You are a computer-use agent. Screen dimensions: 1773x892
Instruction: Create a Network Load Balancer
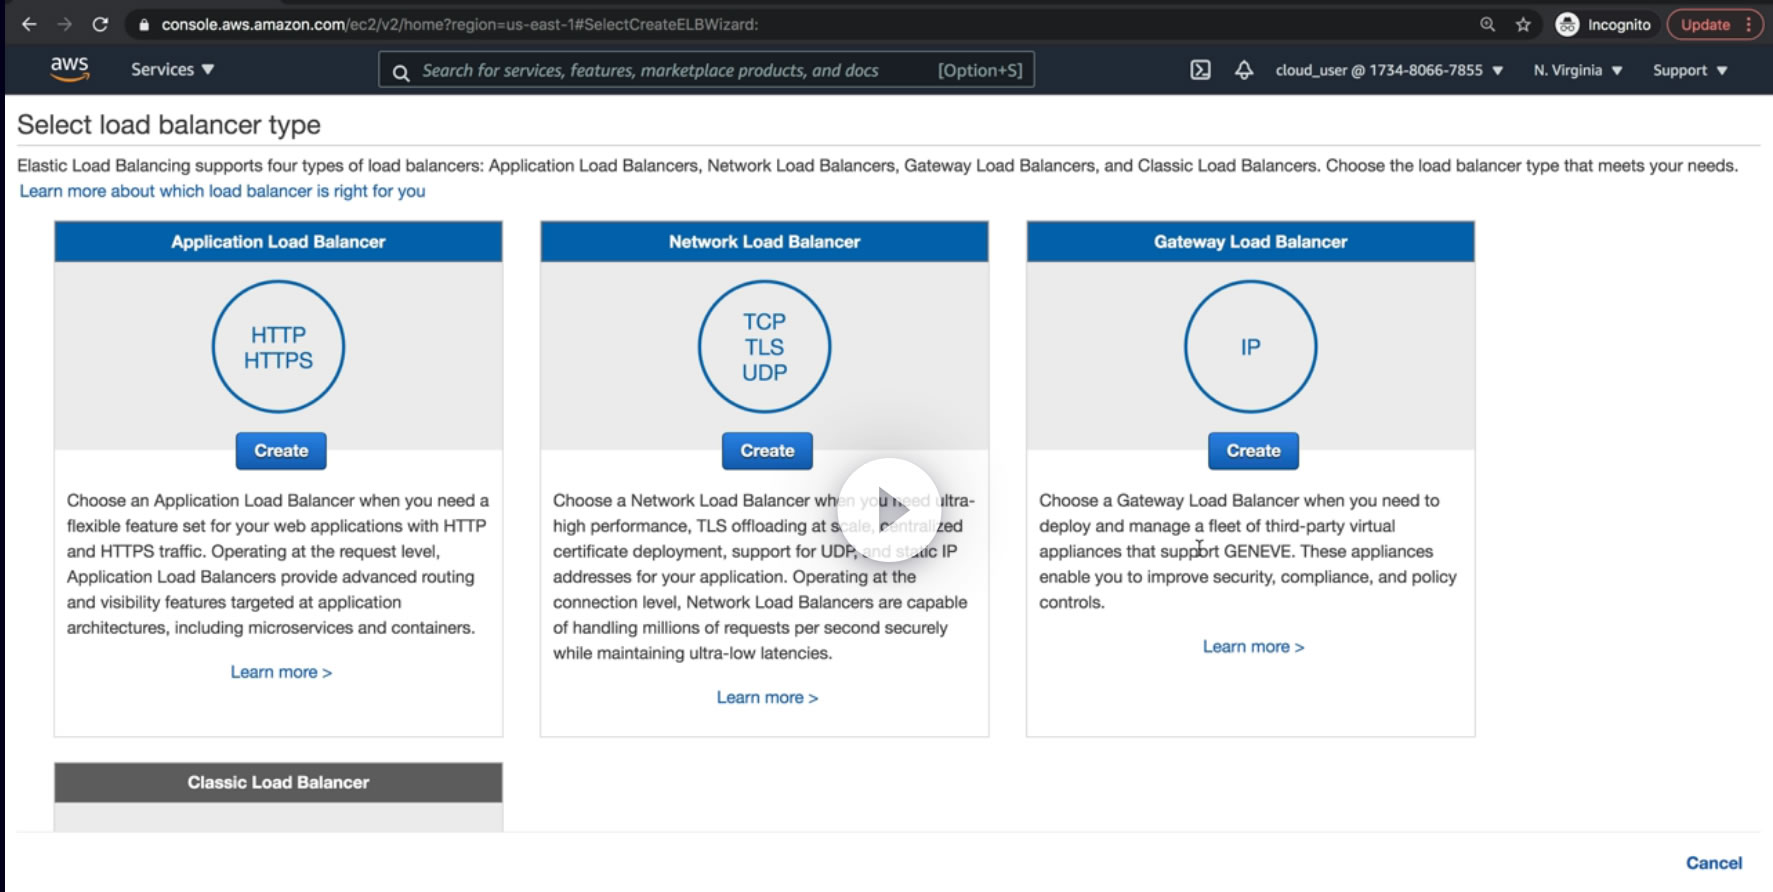click(x=767, y=451)
